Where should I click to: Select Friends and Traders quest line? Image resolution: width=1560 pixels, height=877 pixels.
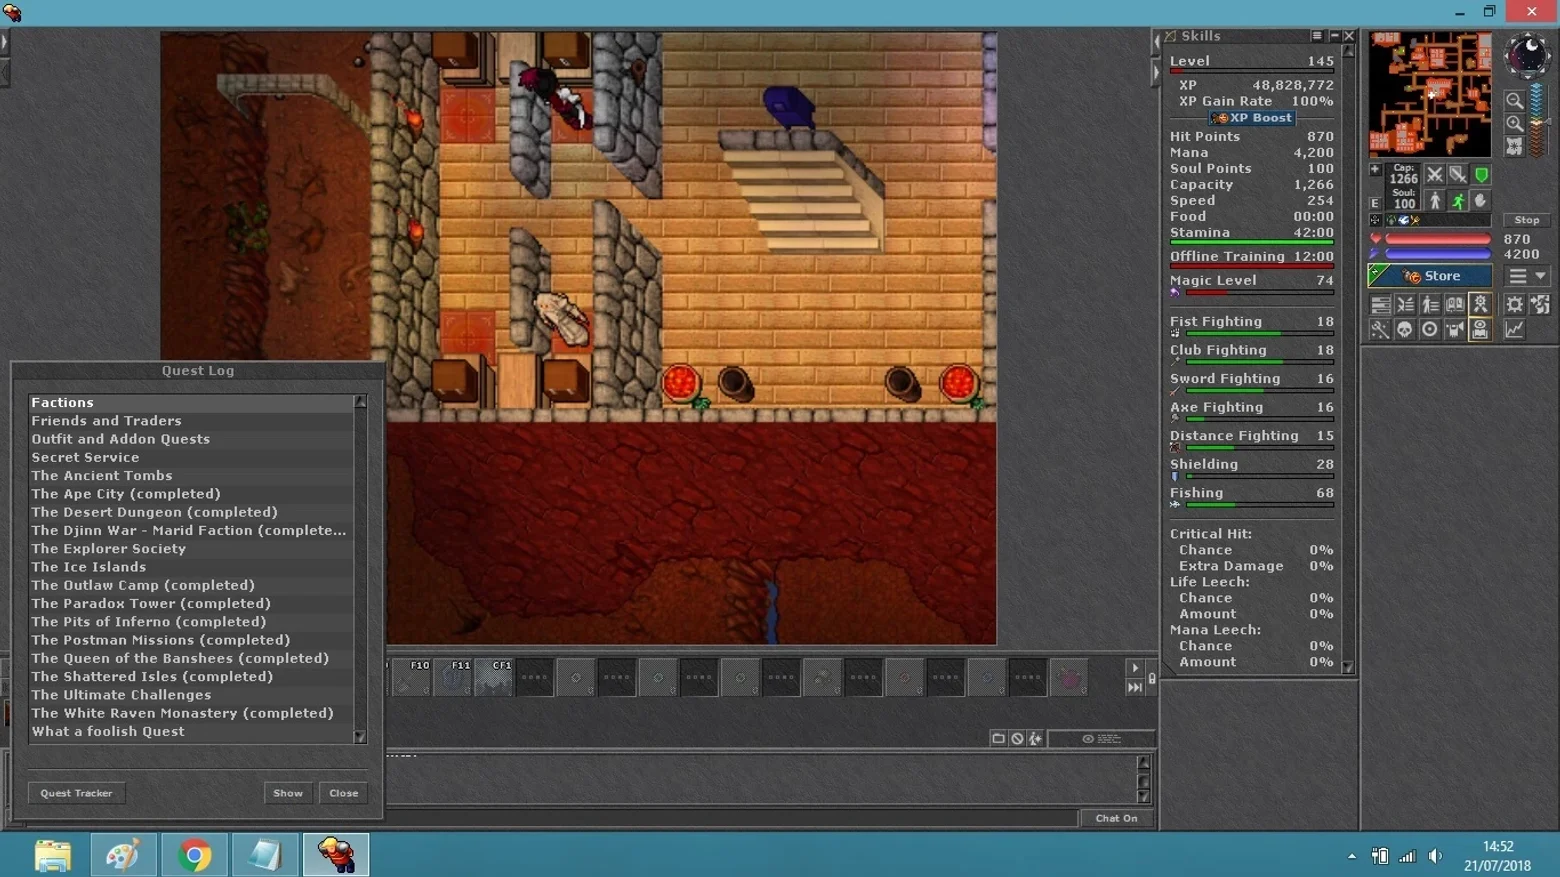coord(191,421)
